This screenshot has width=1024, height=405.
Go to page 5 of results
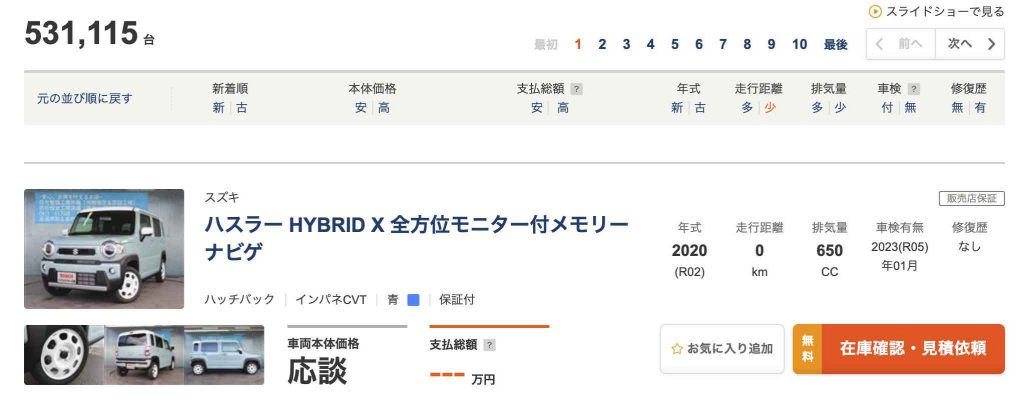click(x=675, y=44)
